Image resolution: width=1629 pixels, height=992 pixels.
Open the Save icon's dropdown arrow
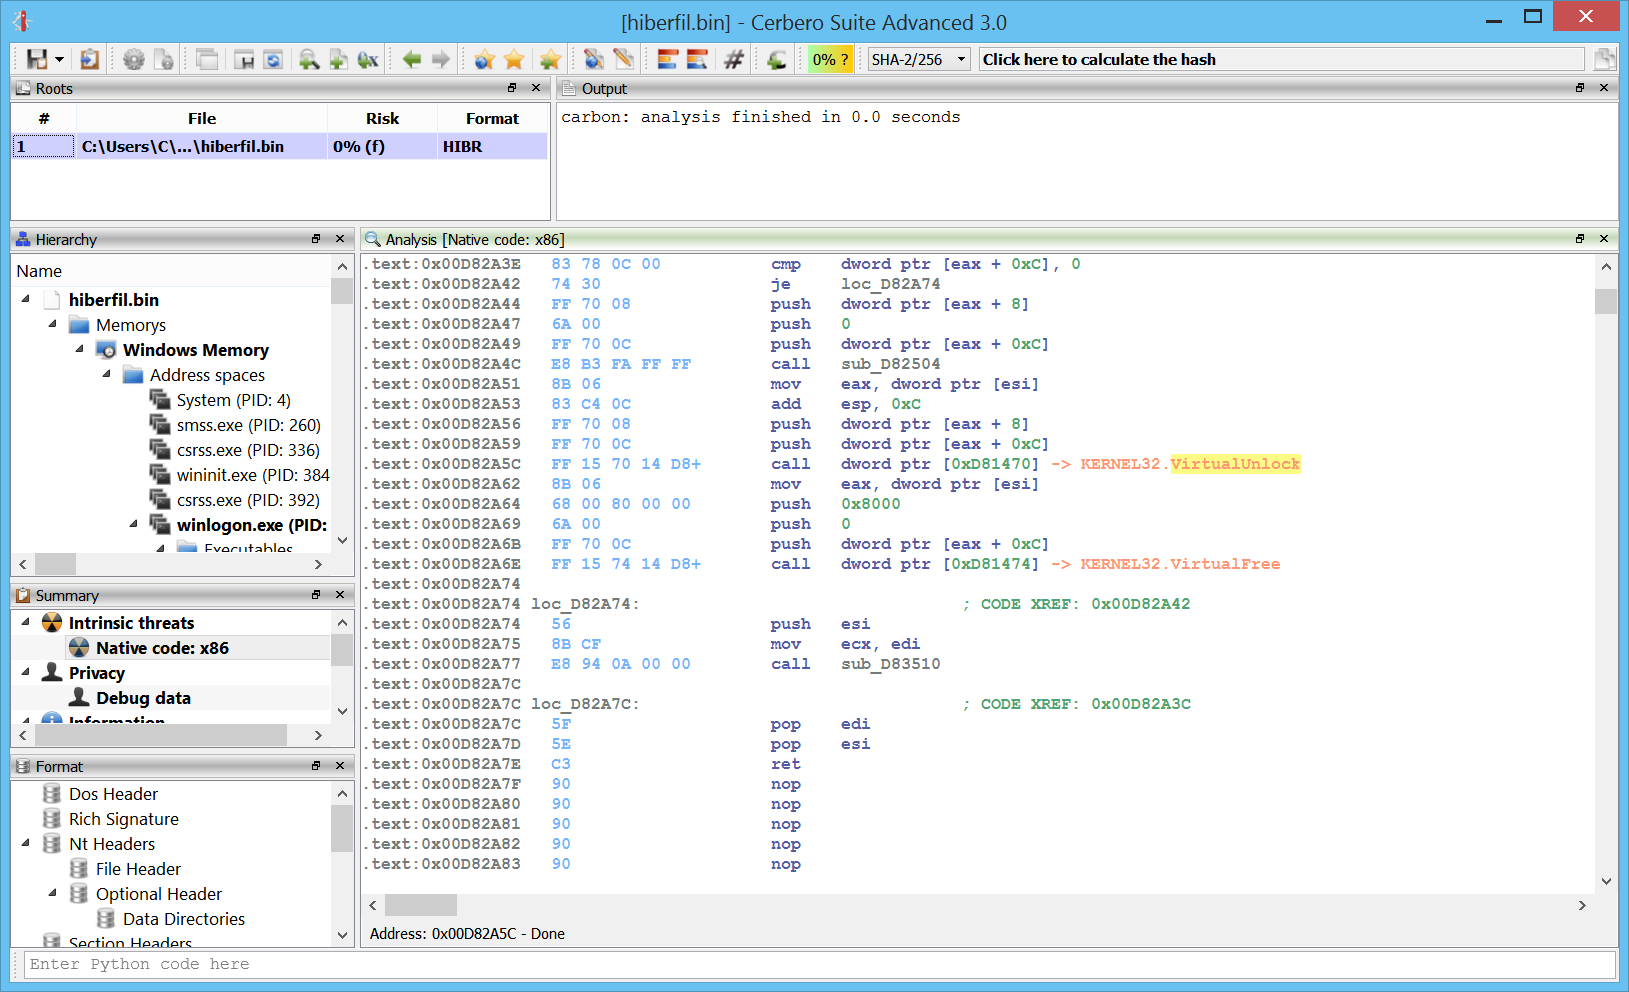[x=59, y=60]
